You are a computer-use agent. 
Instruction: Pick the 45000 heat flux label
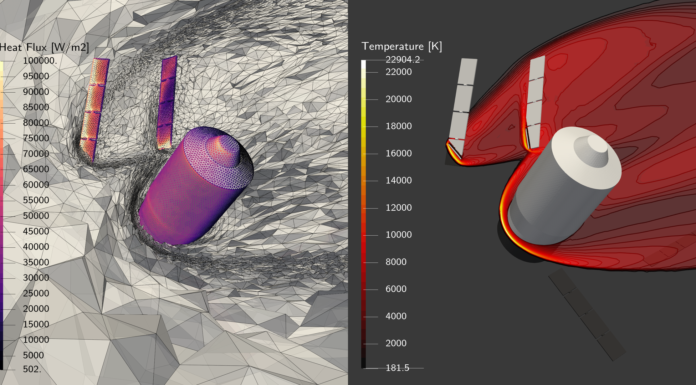(36, 231)
